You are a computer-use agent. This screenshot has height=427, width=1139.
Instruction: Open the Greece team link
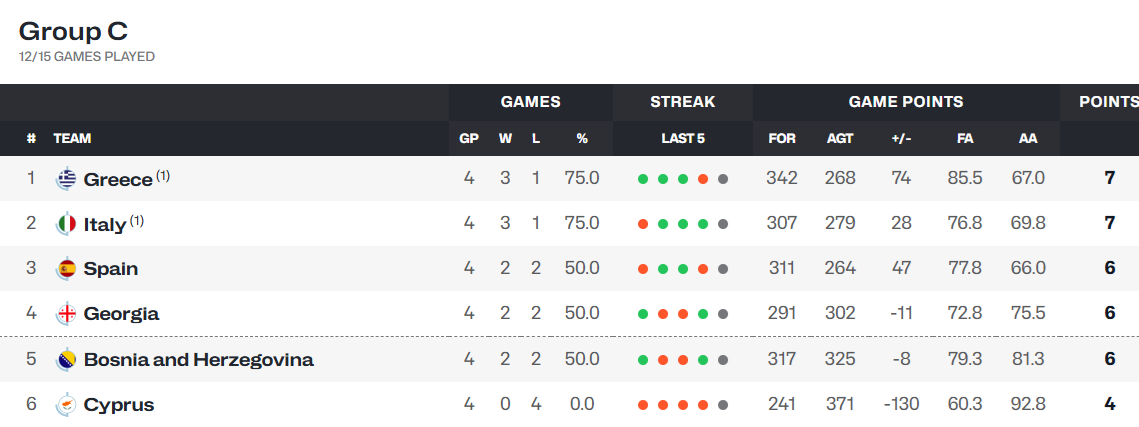tap(118, 179)
